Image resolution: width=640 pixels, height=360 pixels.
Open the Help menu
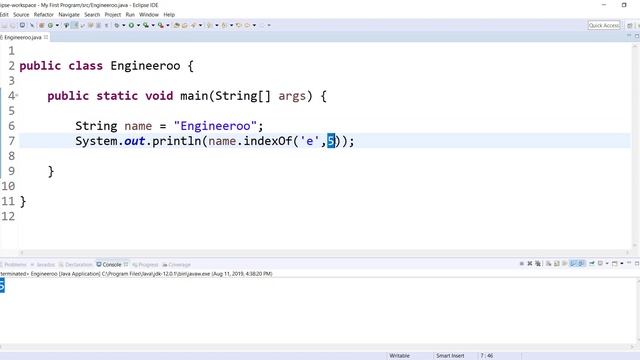click(169, 15)
